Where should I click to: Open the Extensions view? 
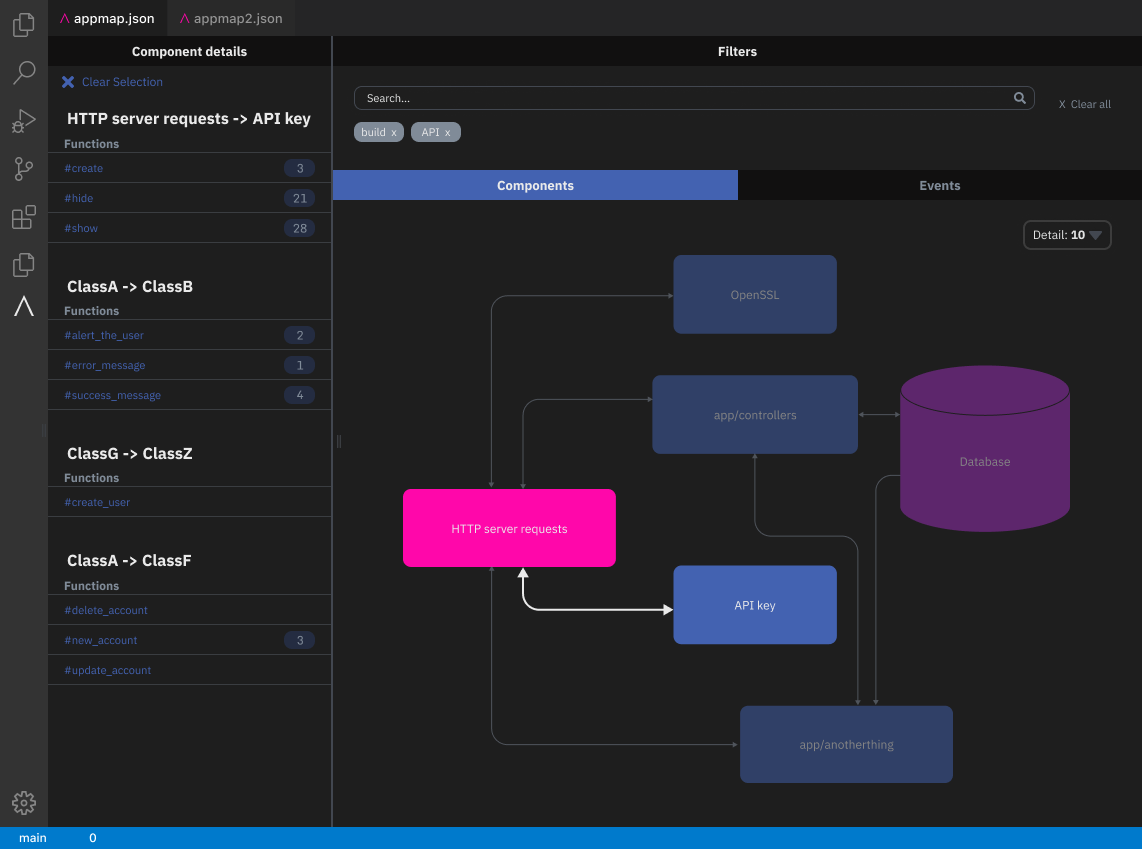point(23,217)
